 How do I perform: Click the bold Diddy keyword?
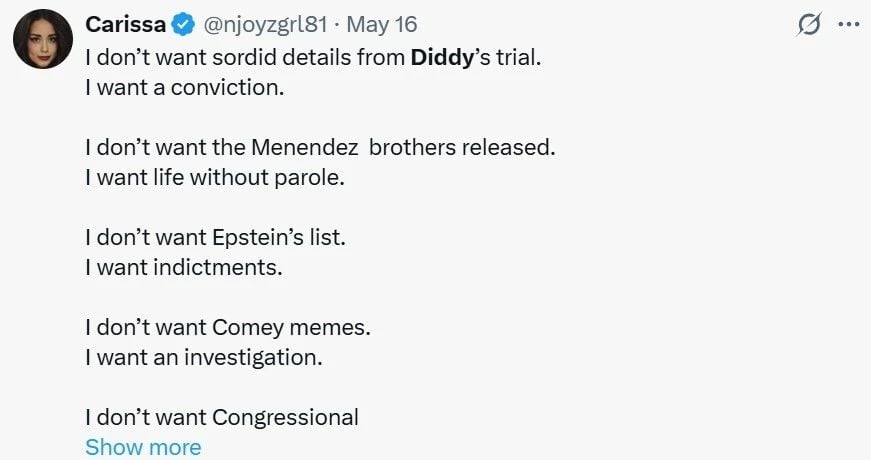point(442,57)
